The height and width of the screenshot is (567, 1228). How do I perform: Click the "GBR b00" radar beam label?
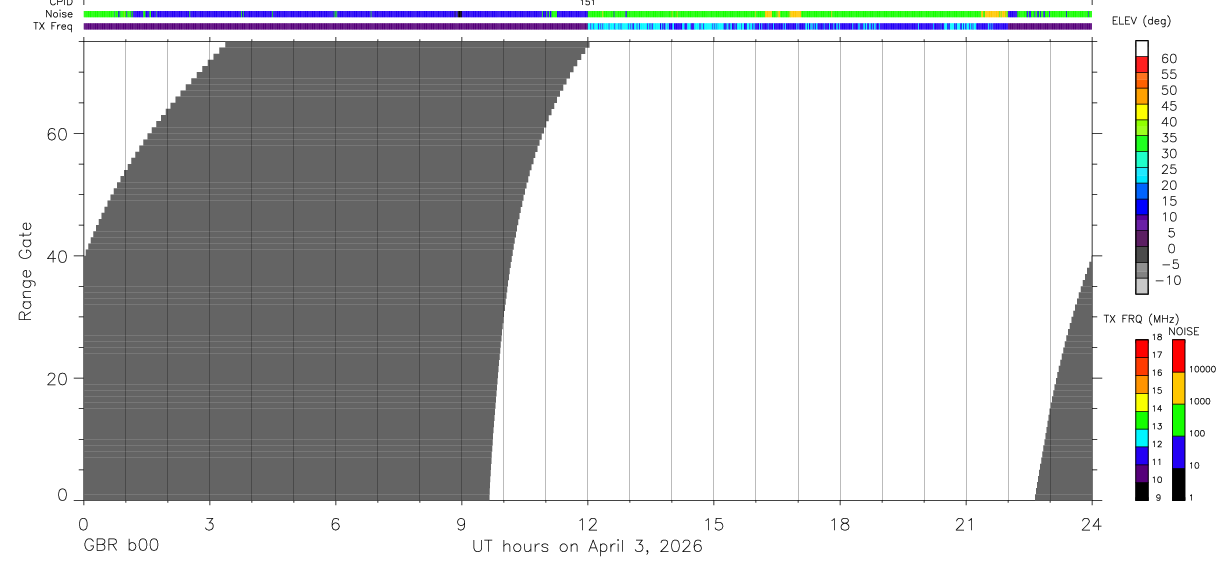121,546
